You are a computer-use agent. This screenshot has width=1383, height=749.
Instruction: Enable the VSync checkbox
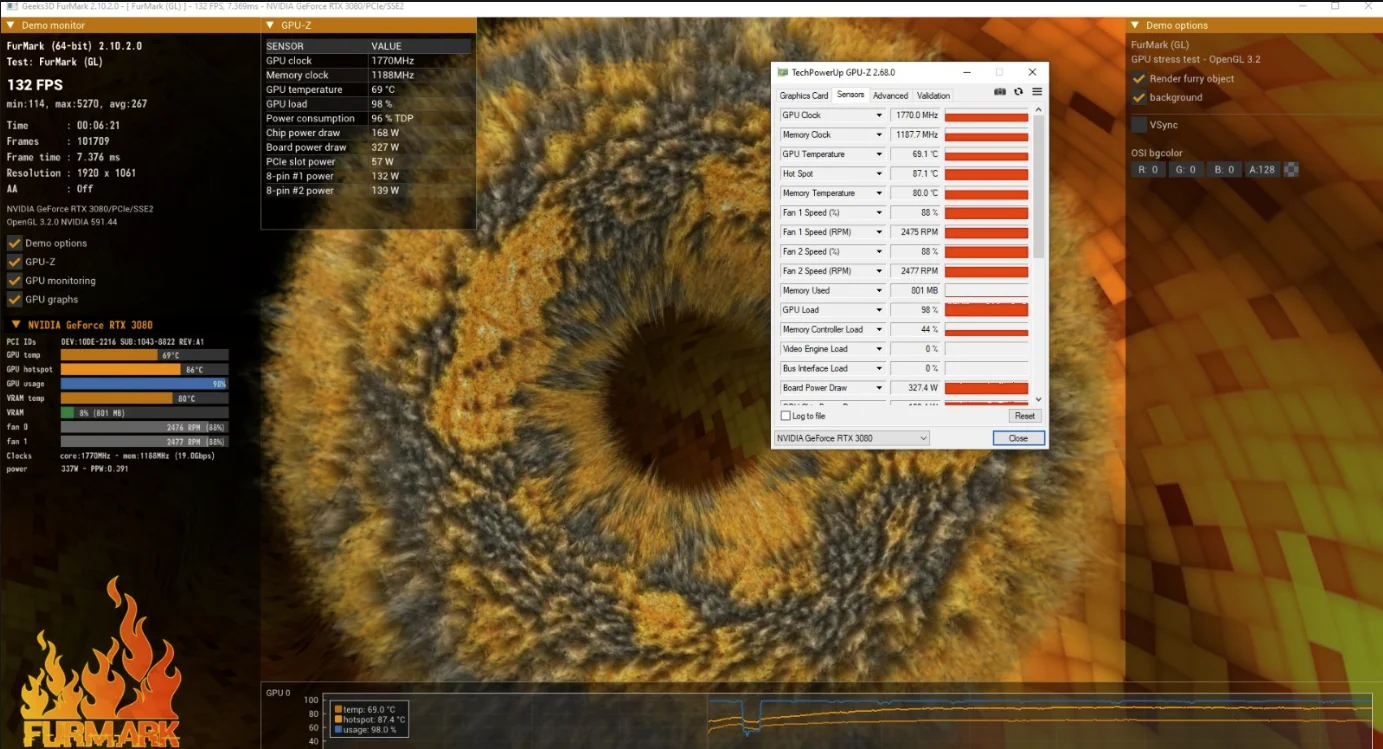[1138, 124]
